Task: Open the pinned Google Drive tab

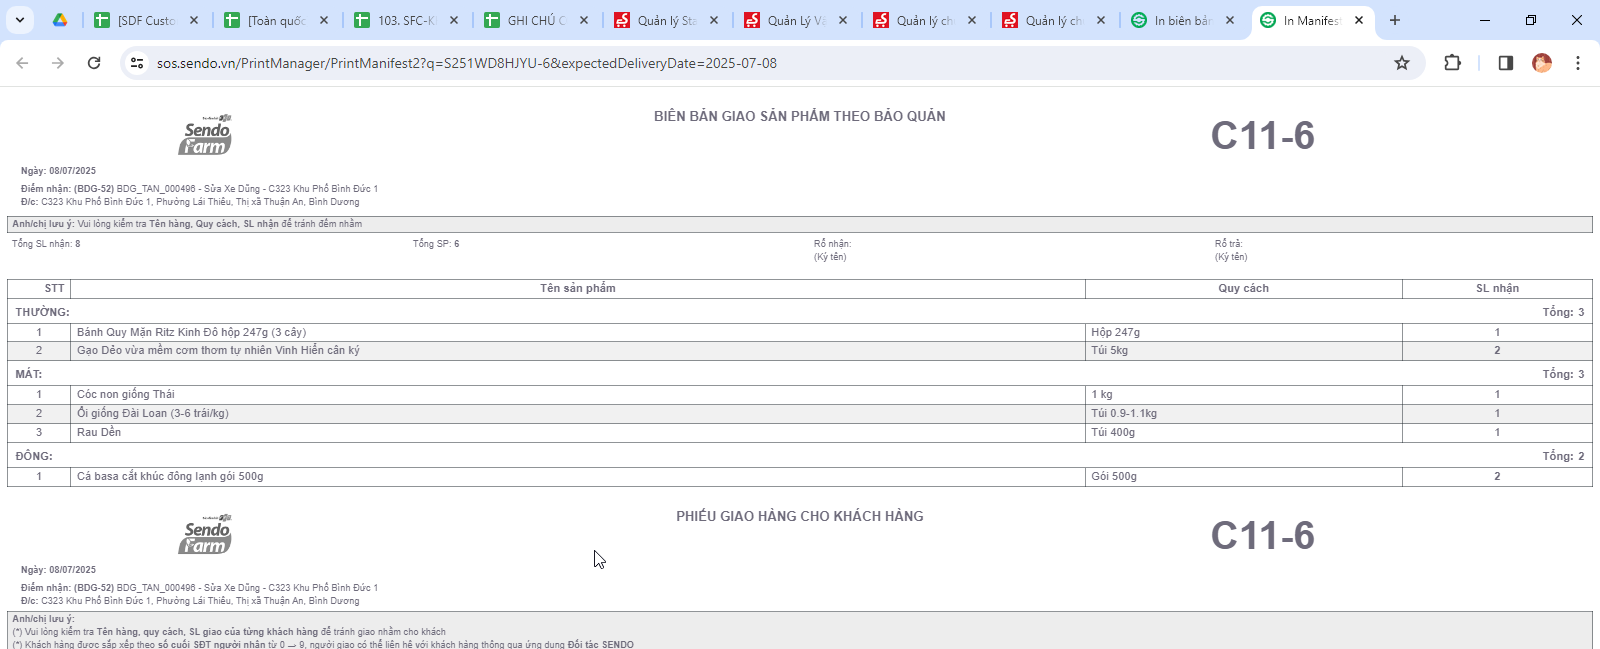Action: [x=60, y=20]
